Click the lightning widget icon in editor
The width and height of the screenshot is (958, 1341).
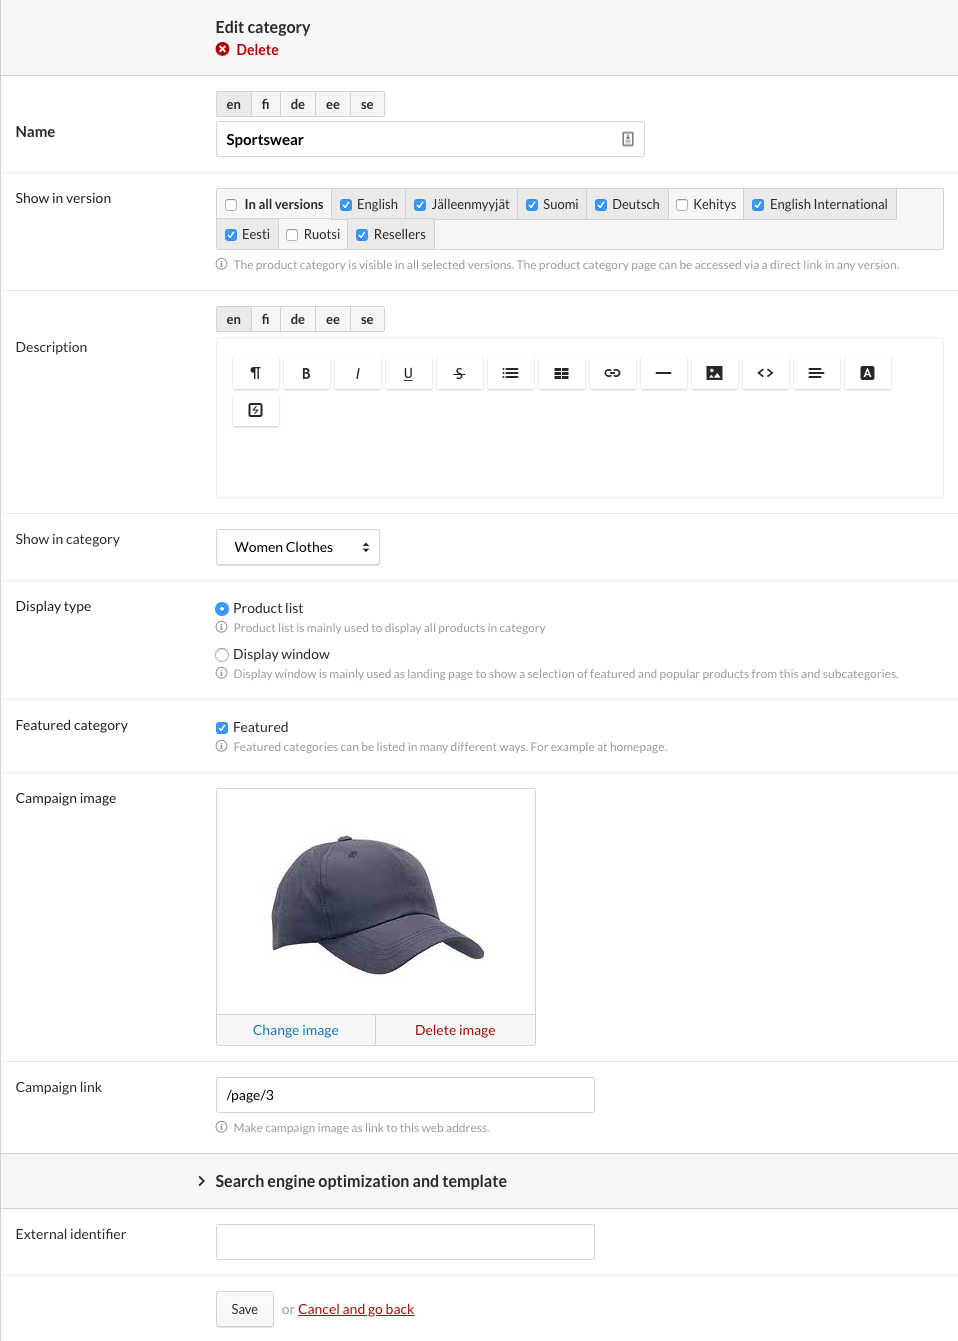(256, 410)
